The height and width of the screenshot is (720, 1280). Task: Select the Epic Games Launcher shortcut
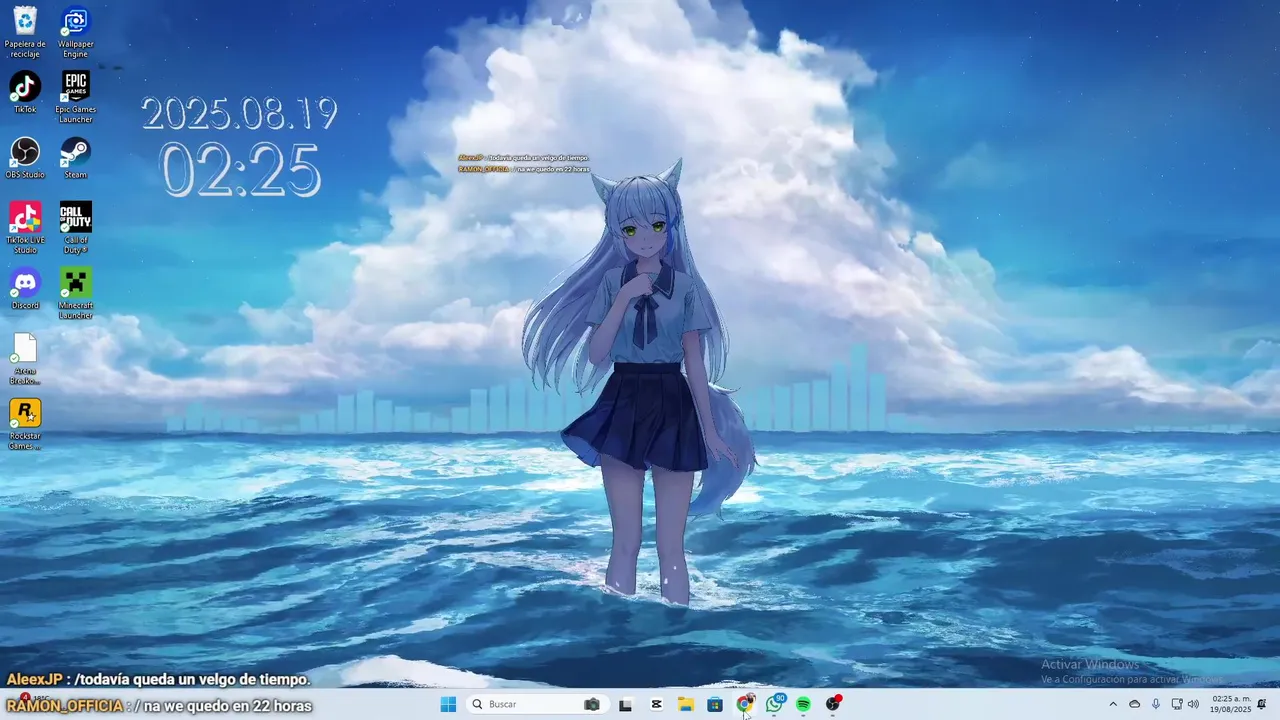(x=76, y=97)
